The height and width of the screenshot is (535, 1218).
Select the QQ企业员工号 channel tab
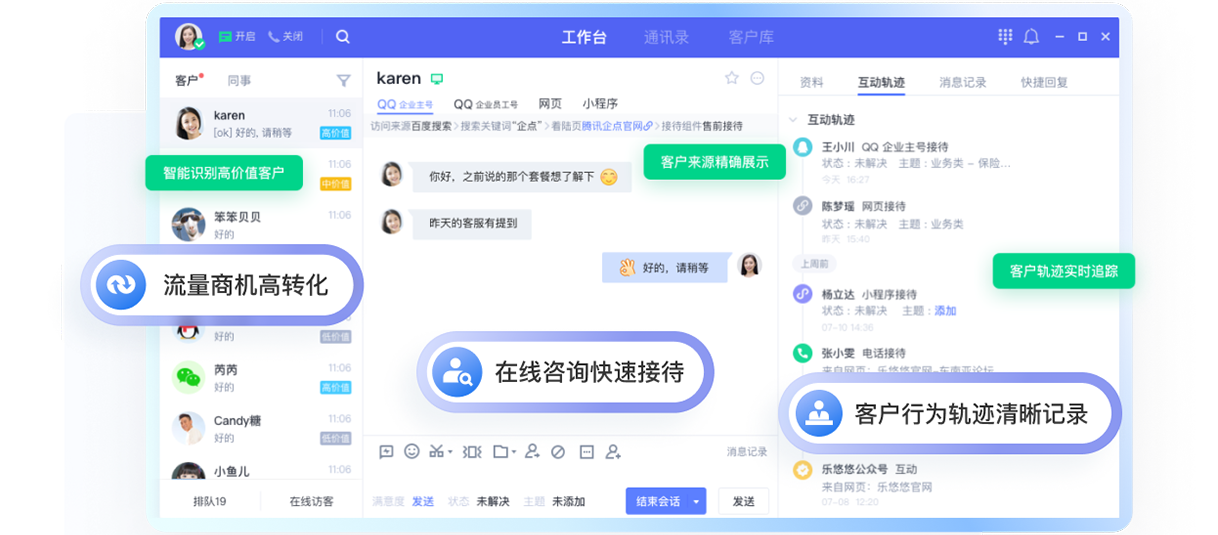[486, 104]
